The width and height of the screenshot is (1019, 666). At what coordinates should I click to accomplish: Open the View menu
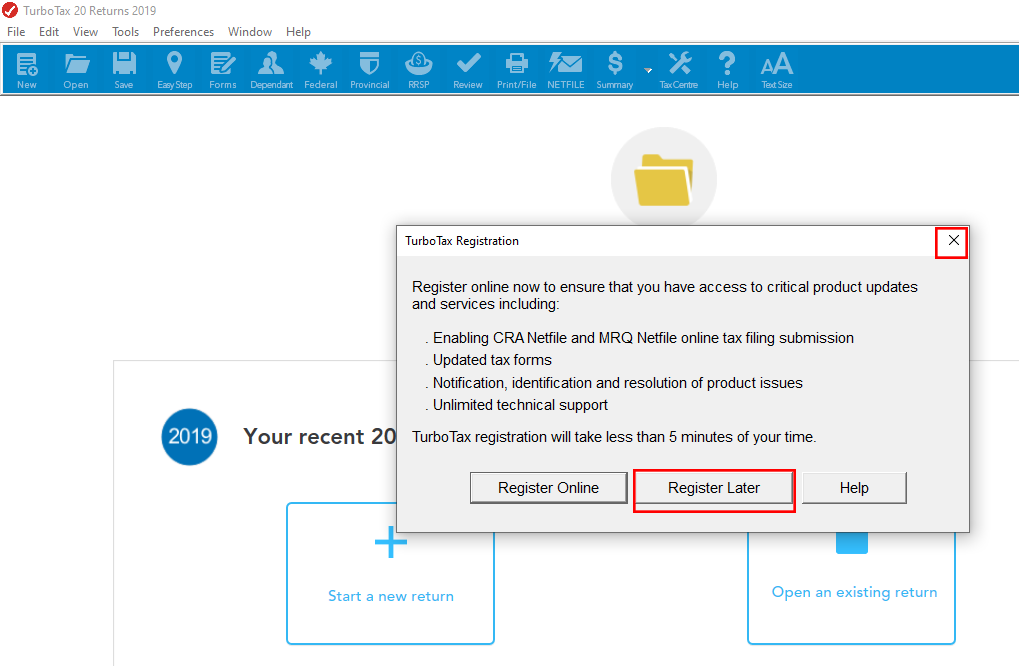click(x=85, y=32)
